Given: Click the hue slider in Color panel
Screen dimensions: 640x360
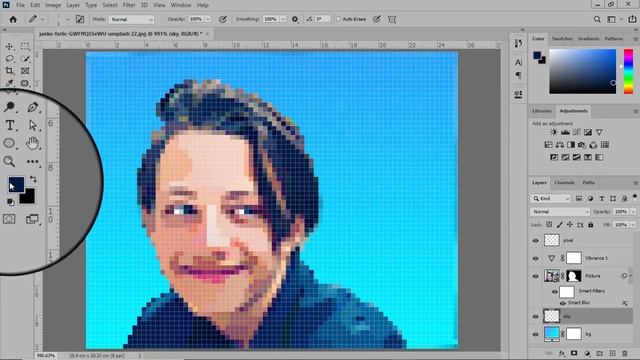Looking at the screenshot, I should [x=629, y=71].
